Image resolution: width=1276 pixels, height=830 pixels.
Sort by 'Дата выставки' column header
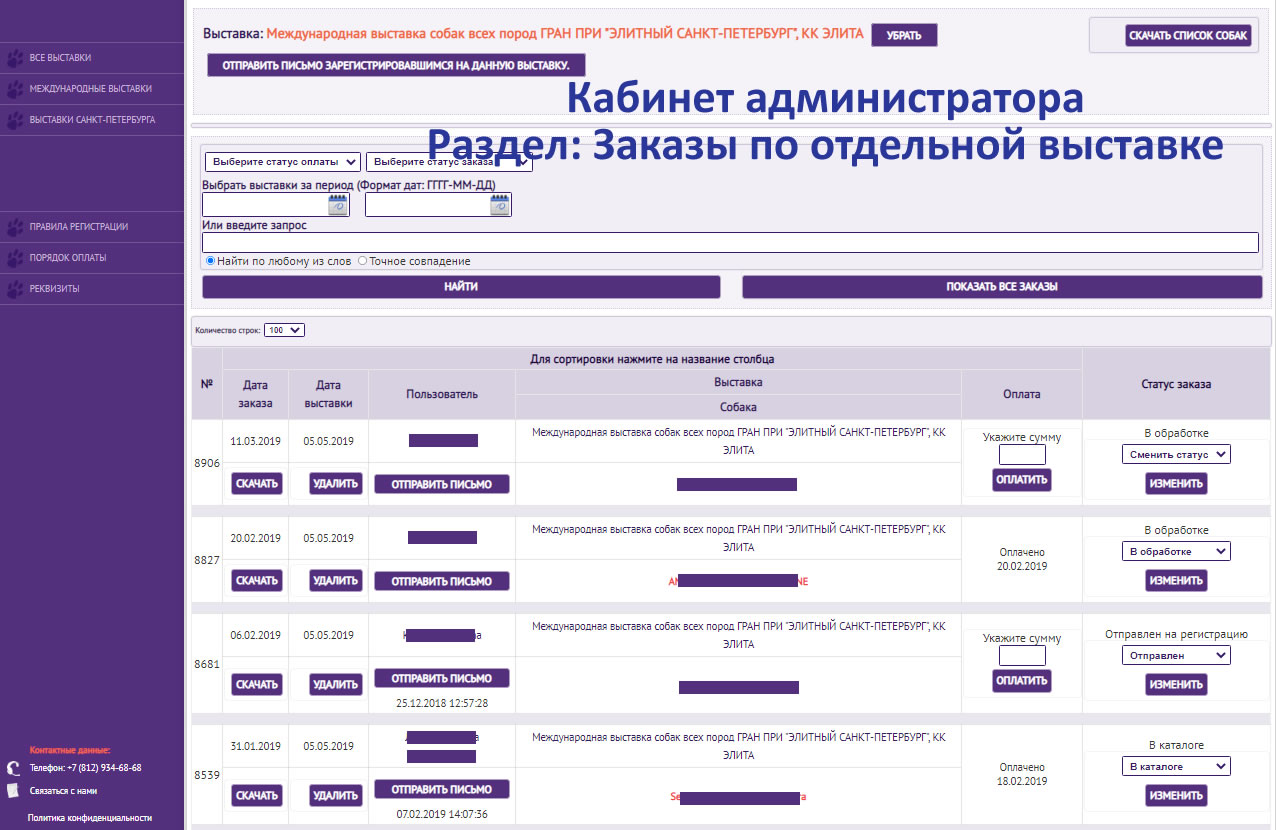(328, 394)
